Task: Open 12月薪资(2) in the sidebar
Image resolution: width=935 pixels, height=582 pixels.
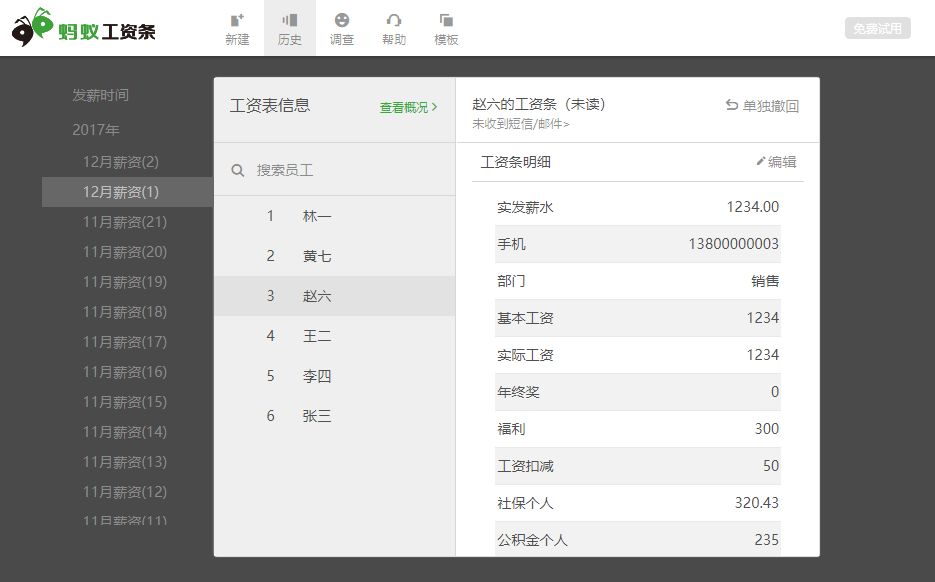Action: pyautogui.click(x=121, y=162)
